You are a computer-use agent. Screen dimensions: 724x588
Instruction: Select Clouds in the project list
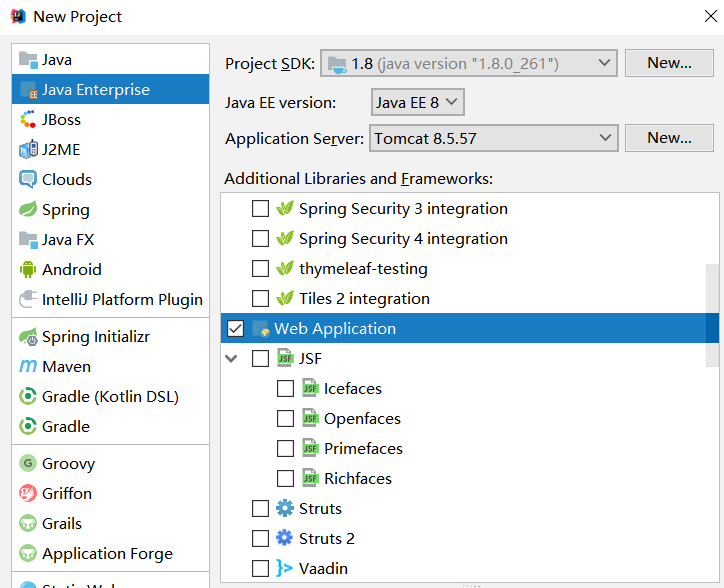110,180
